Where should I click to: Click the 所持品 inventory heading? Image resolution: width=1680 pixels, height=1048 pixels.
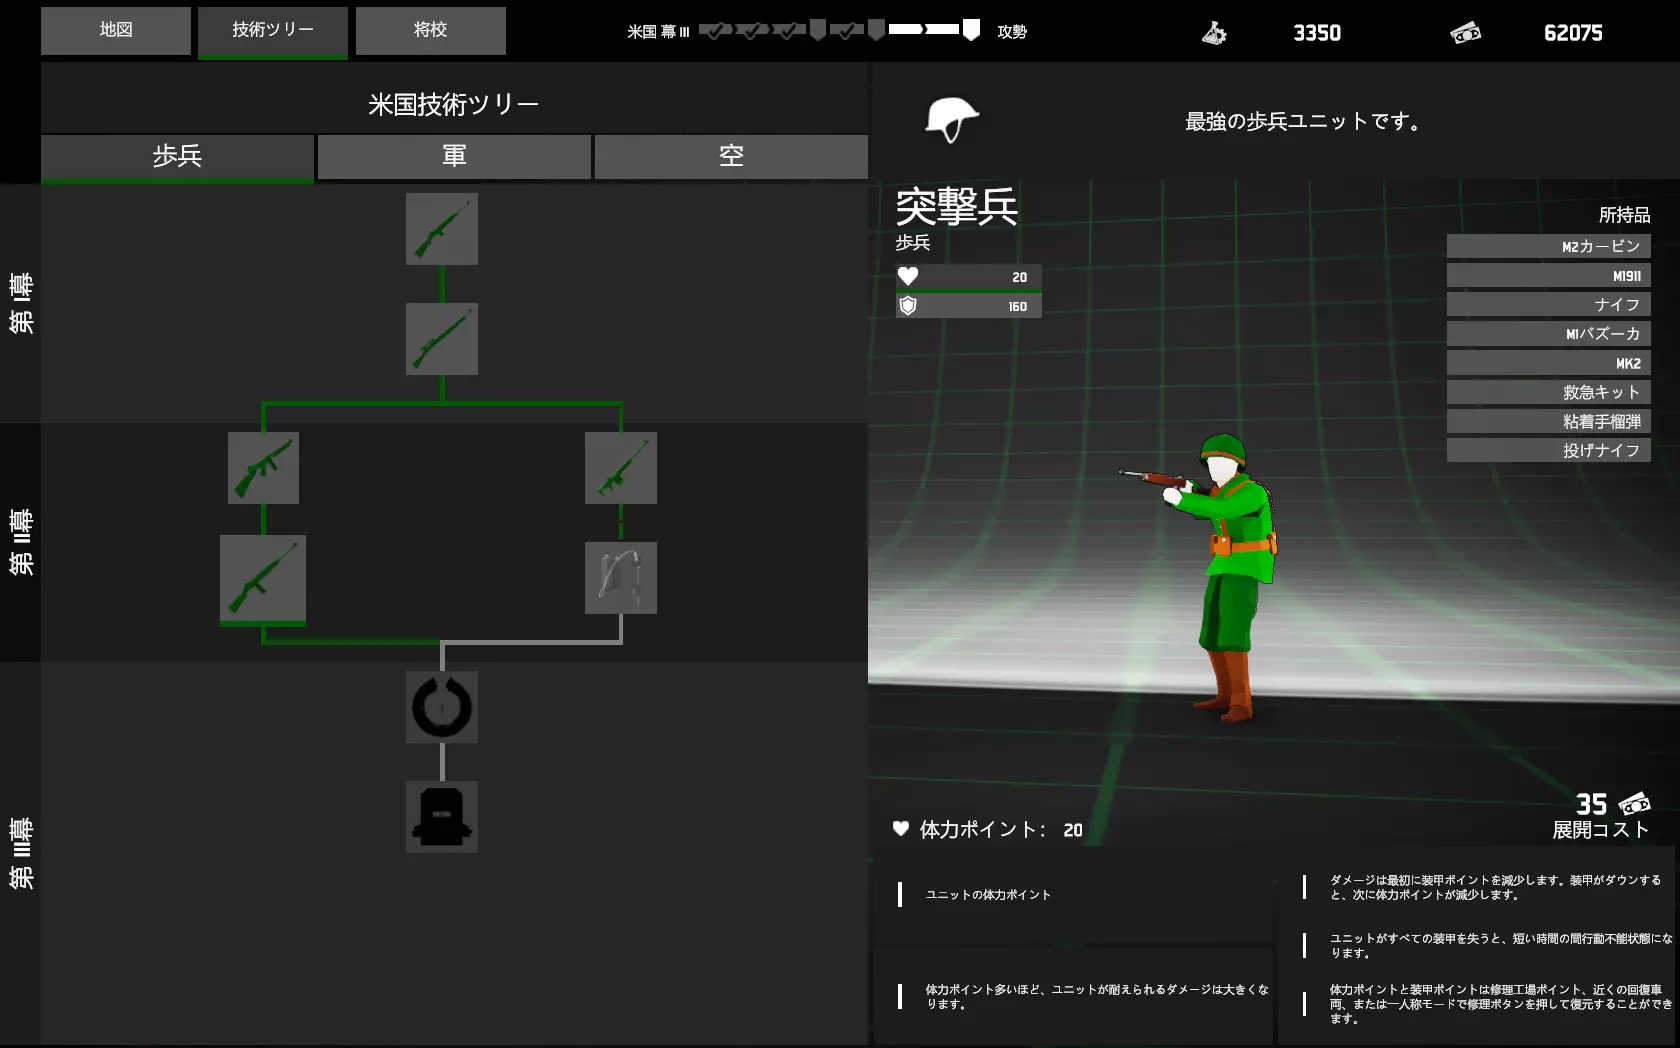tap(1624, 215)
